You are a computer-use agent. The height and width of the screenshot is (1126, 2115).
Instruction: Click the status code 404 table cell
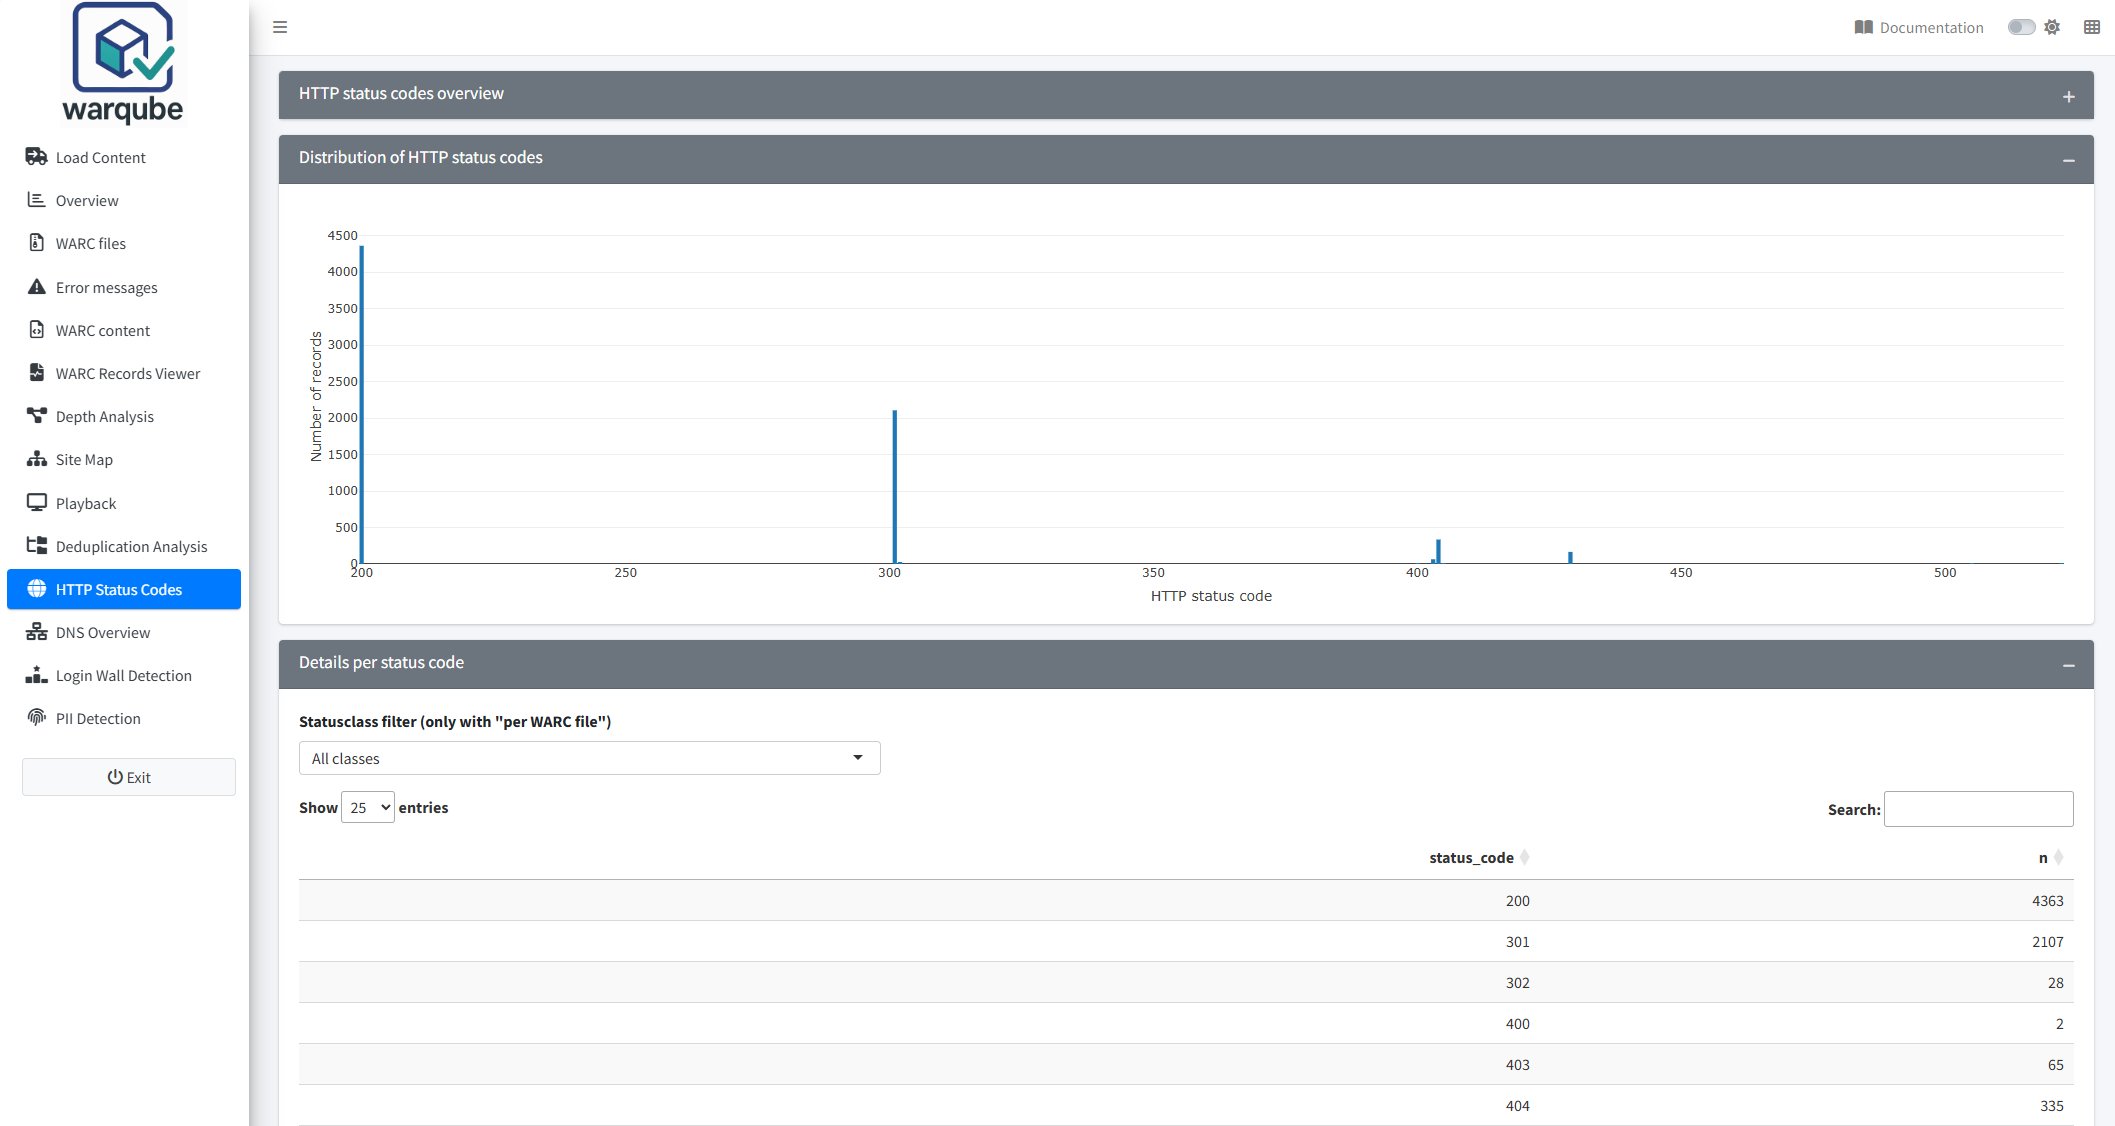pyautogui.click(x=1517, y=1106)
